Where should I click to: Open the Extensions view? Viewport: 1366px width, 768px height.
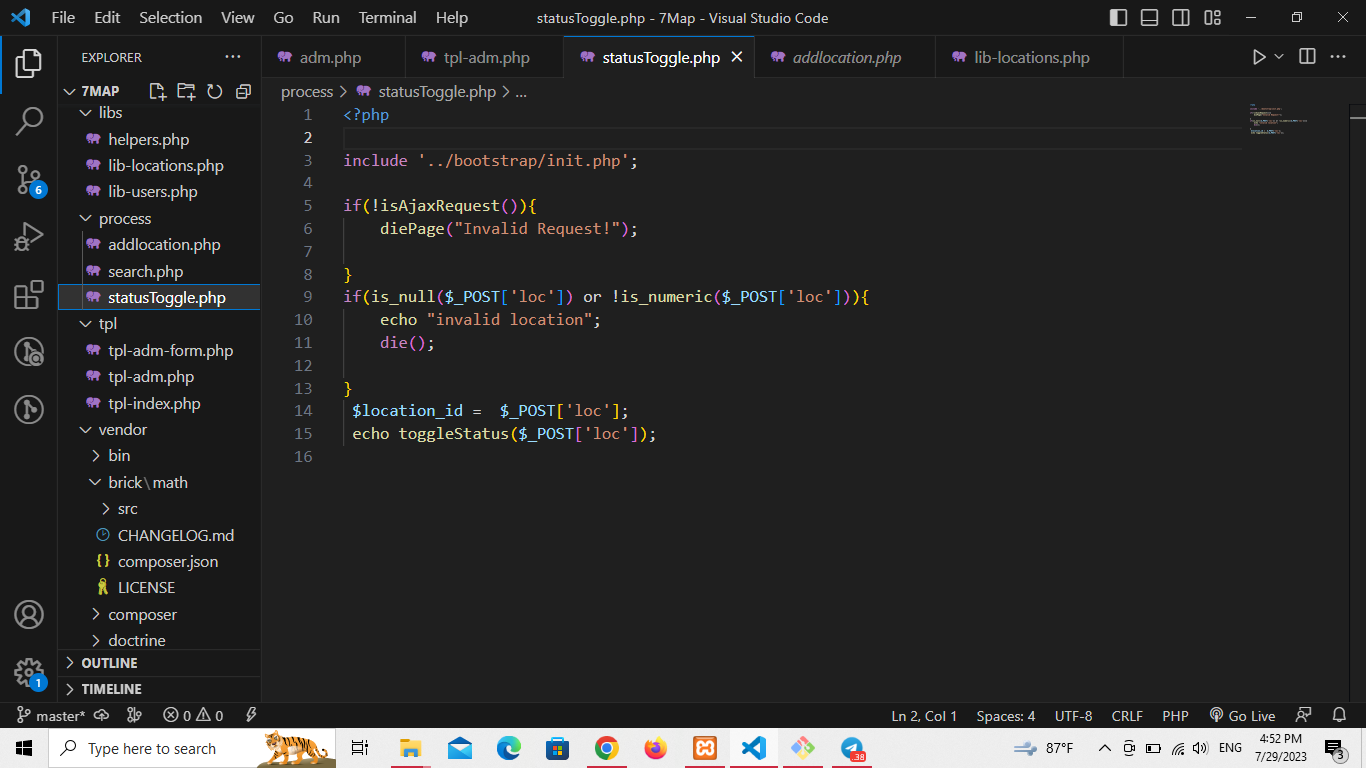click(x=29, y=294)
